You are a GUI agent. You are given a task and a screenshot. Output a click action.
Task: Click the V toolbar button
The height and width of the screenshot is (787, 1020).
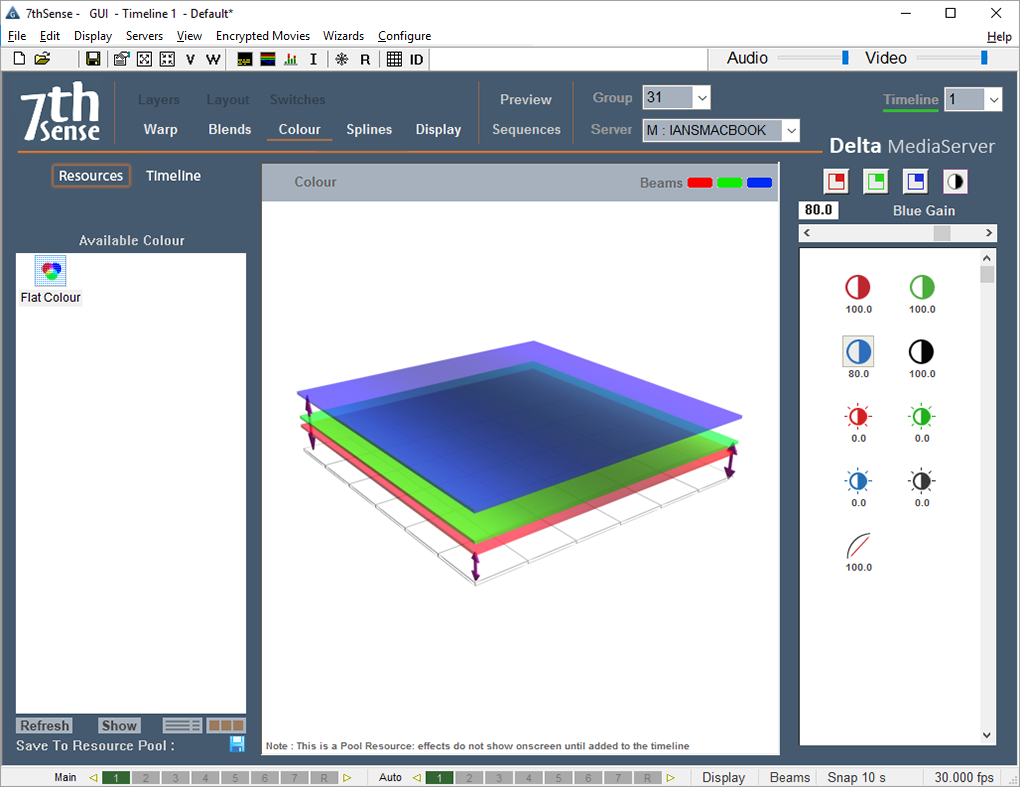pos(190,60)
